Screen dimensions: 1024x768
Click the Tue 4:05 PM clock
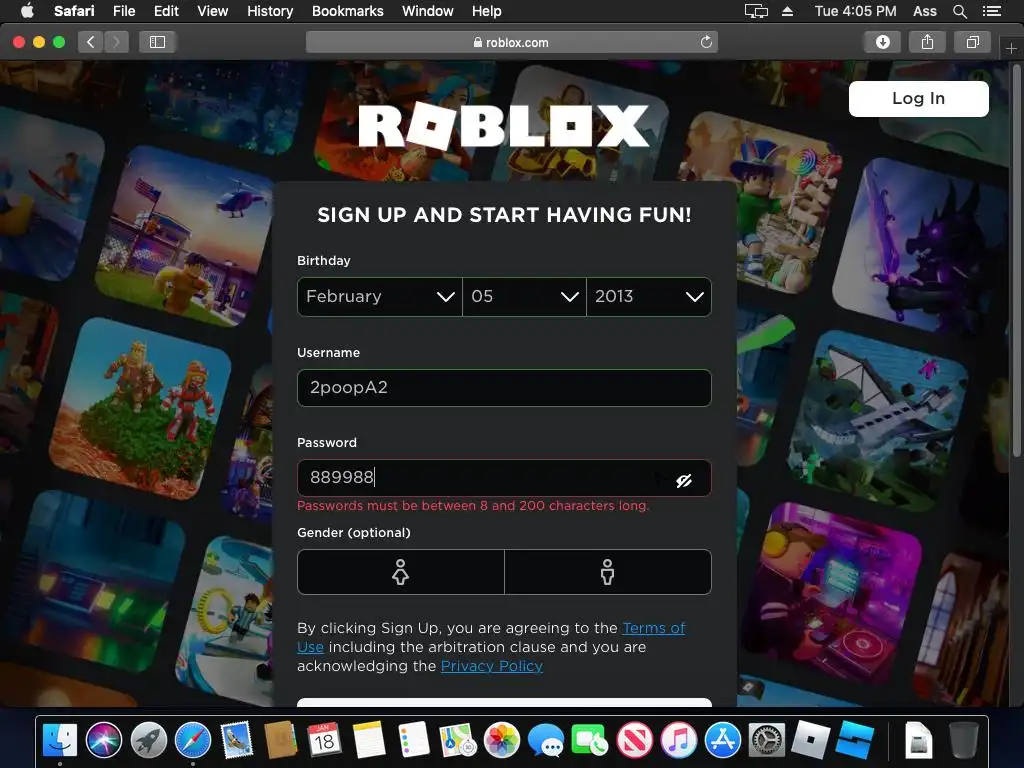[x=856, y=11]
